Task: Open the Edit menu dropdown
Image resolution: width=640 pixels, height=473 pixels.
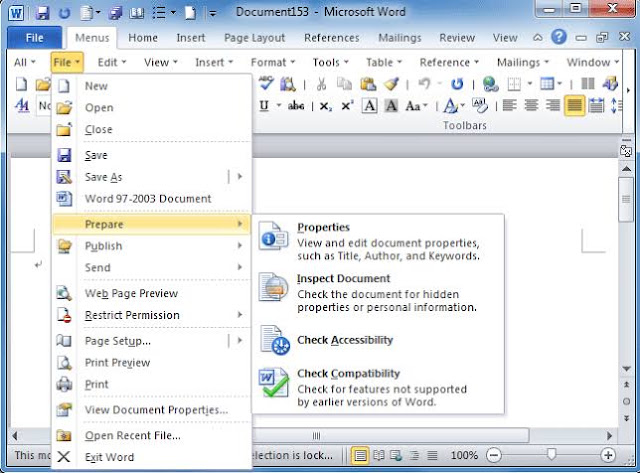Action: click(112, 62)
